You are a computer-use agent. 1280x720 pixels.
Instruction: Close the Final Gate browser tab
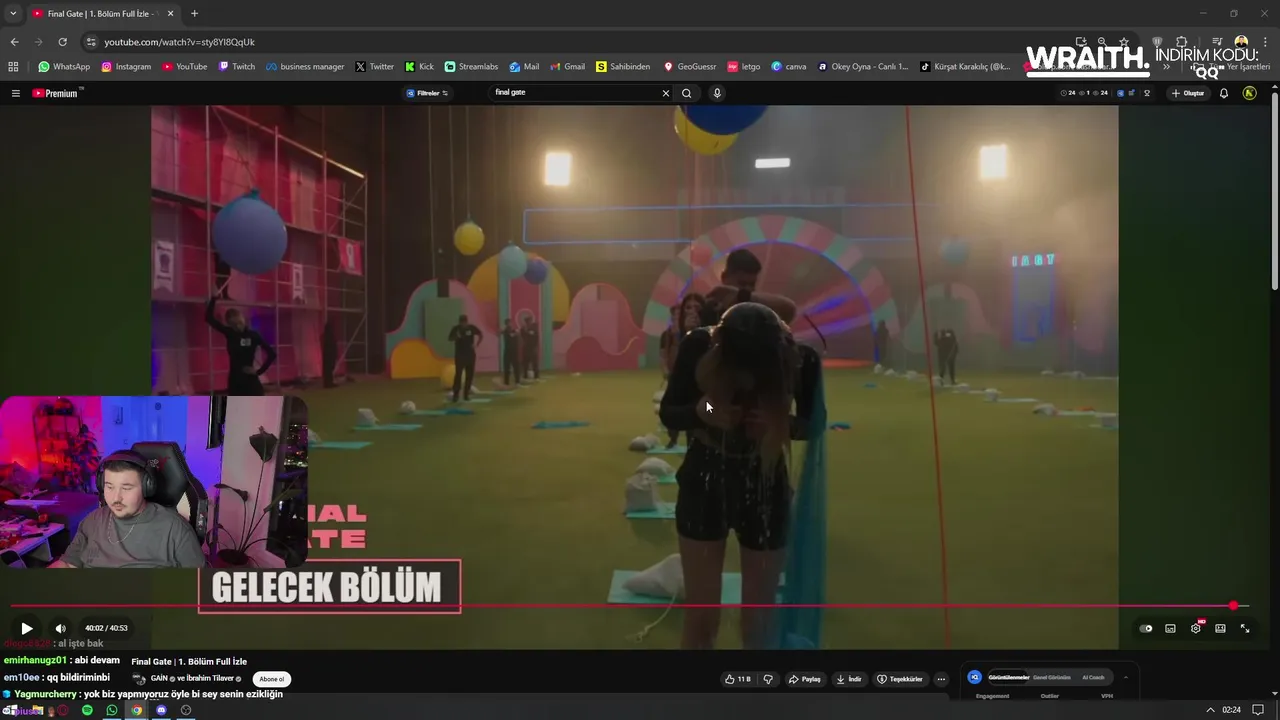tap(170, 14)
